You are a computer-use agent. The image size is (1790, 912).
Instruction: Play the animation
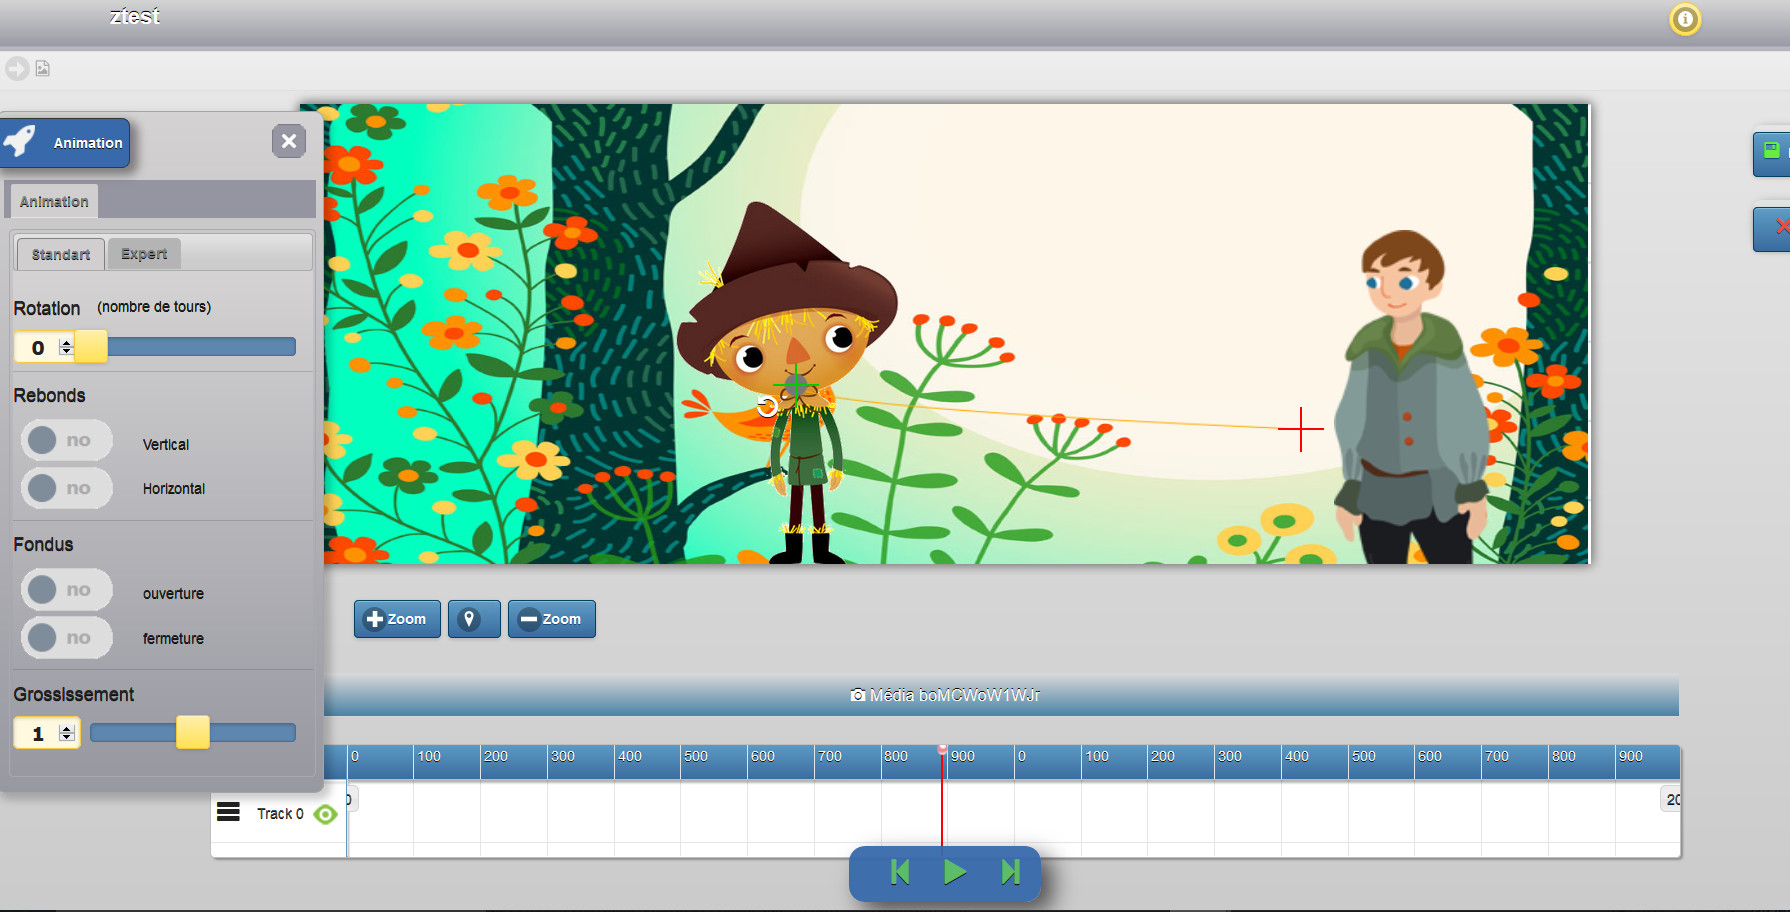954,872
